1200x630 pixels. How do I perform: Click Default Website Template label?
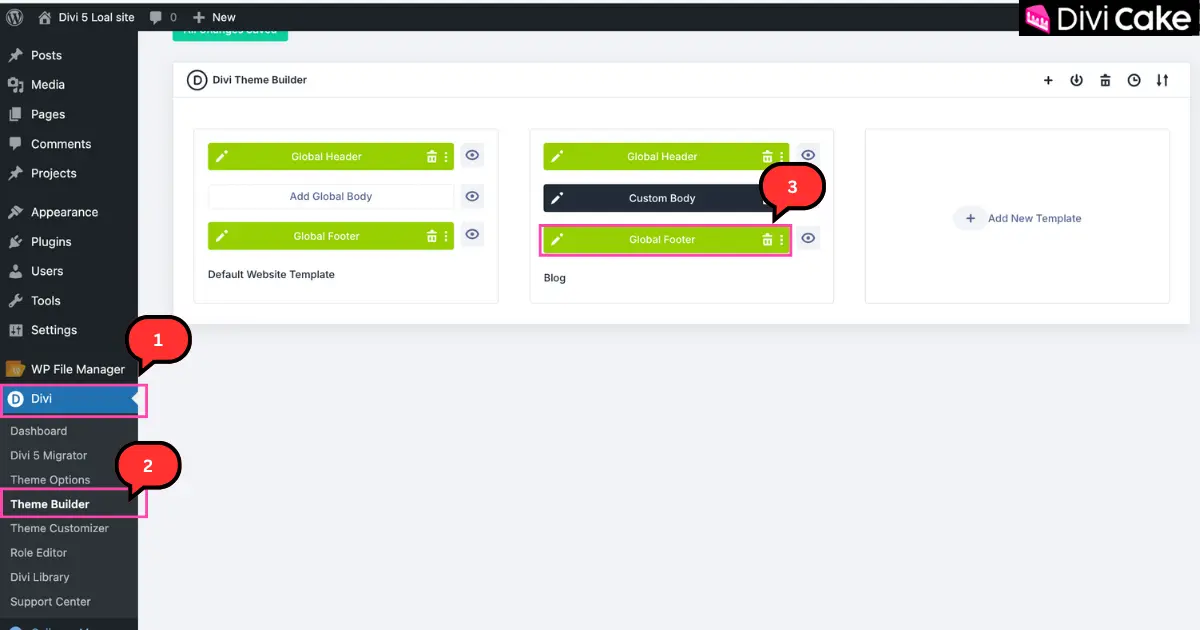click(x=271, y=274)
